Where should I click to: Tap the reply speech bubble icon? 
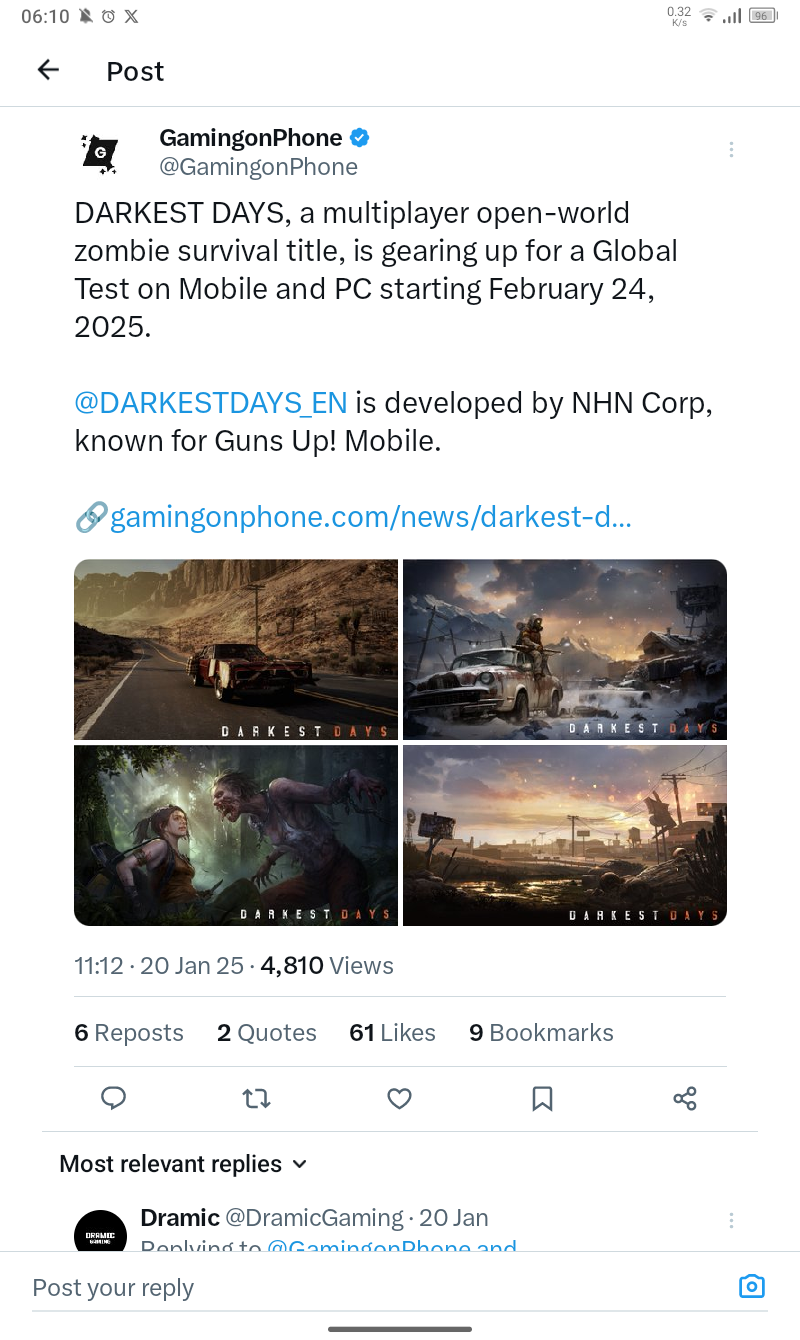coord(114,1099)
